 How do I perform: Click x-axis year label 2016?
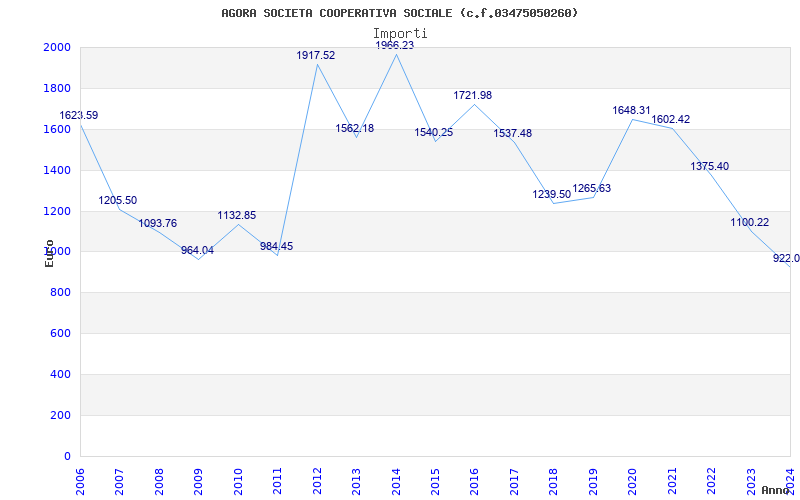point(475,482)
